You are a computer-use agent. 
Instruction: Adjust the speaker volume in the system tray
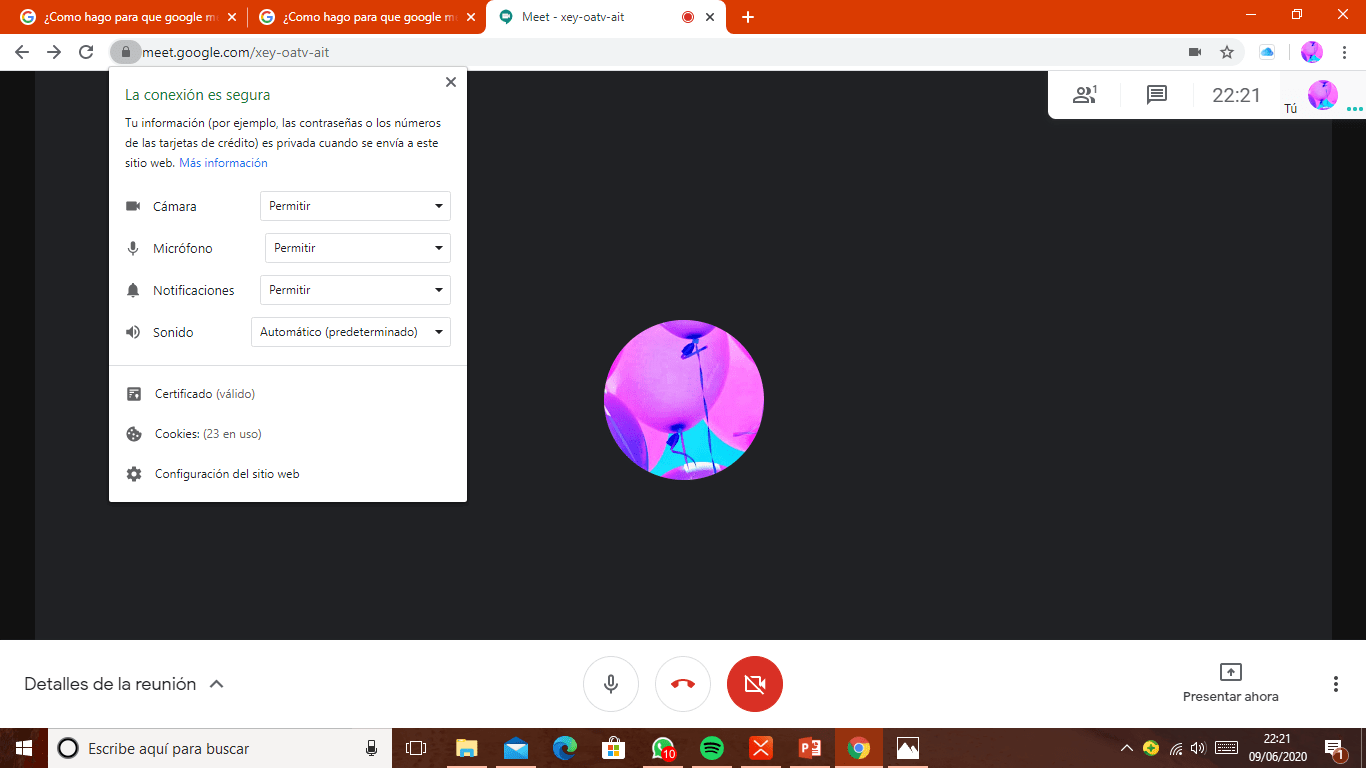click(x=1197, y=747)
